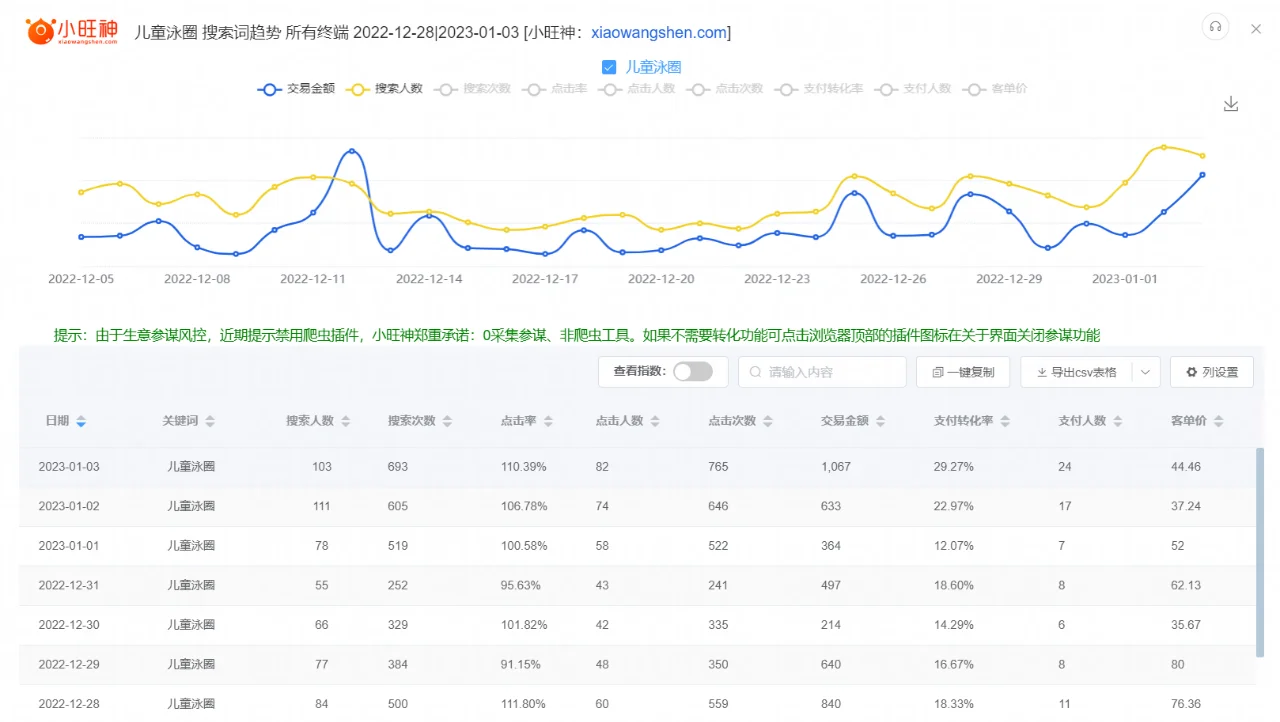This screenshot has height=722, width=1280.
Task: Click the headset support icon
Action: point(1215,27)
